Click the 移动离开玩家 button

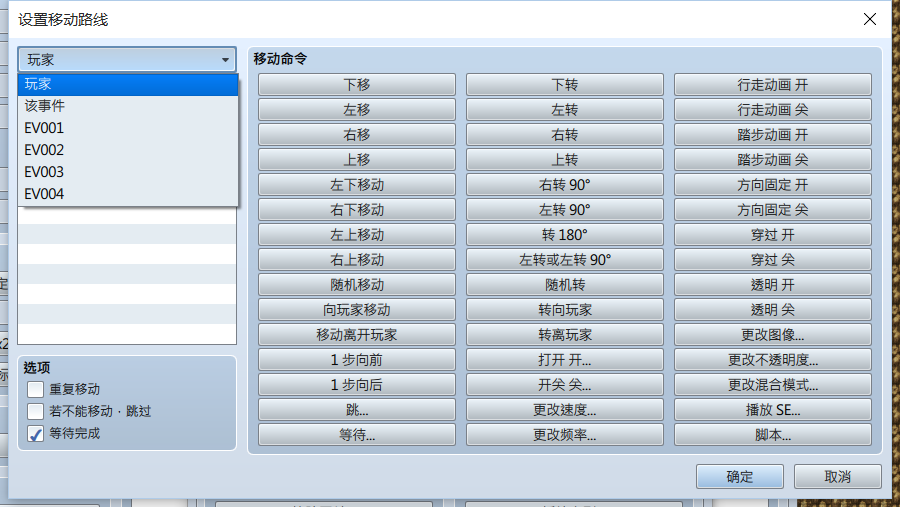tap(356, 335)
